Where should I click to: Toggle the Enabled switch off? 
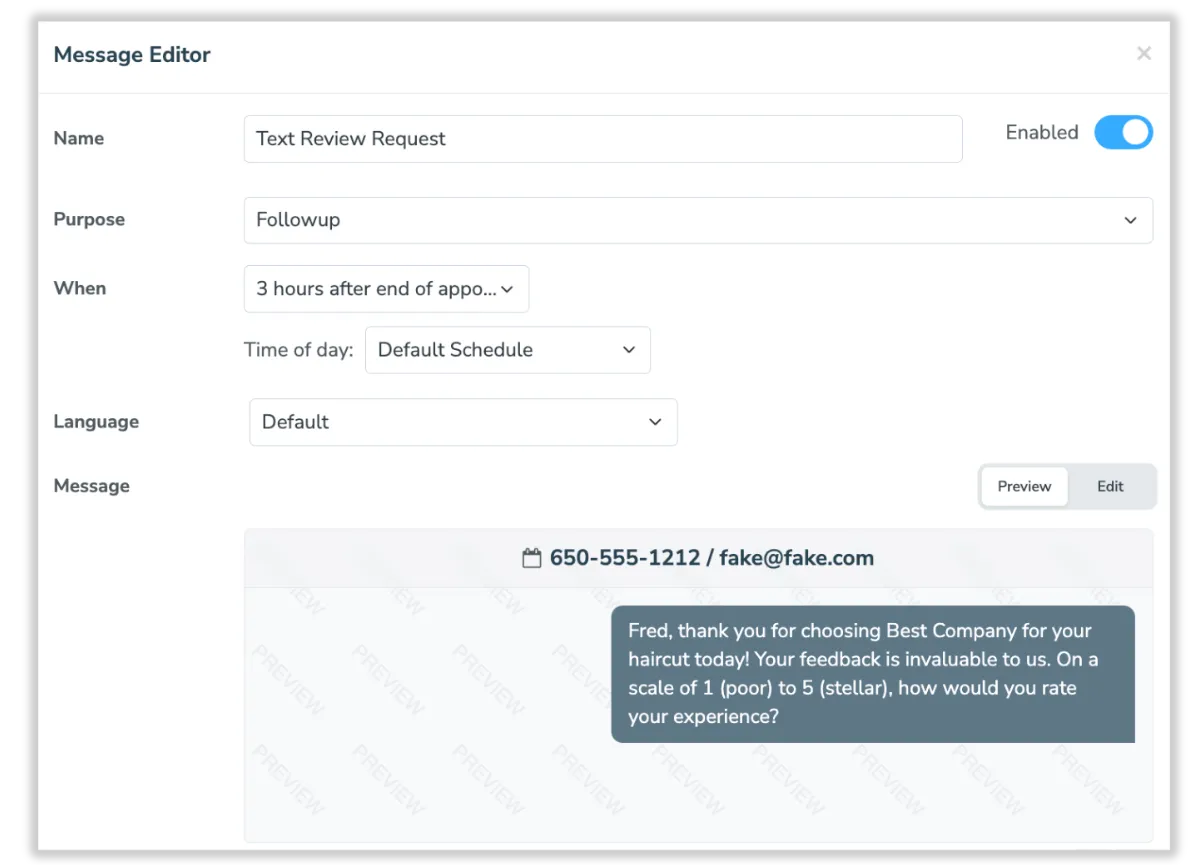(x=1123, y=132)
